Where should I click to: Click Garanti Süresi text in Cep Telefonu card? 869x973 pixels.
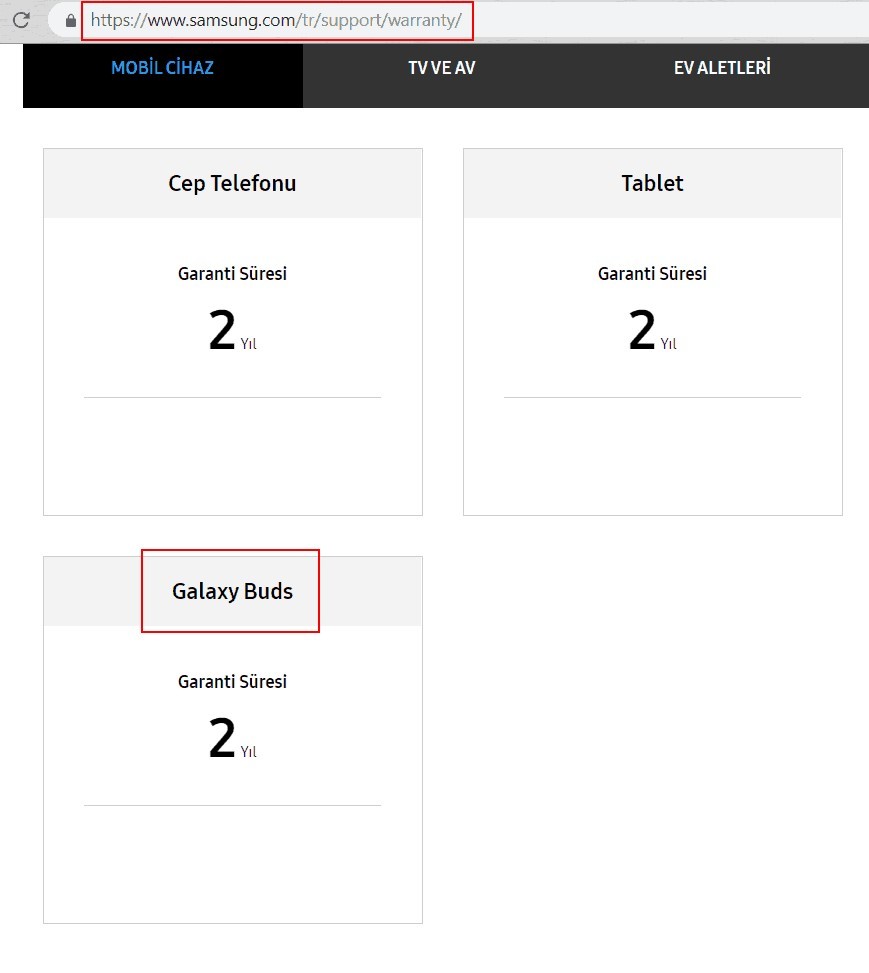[x=232, y=274]
